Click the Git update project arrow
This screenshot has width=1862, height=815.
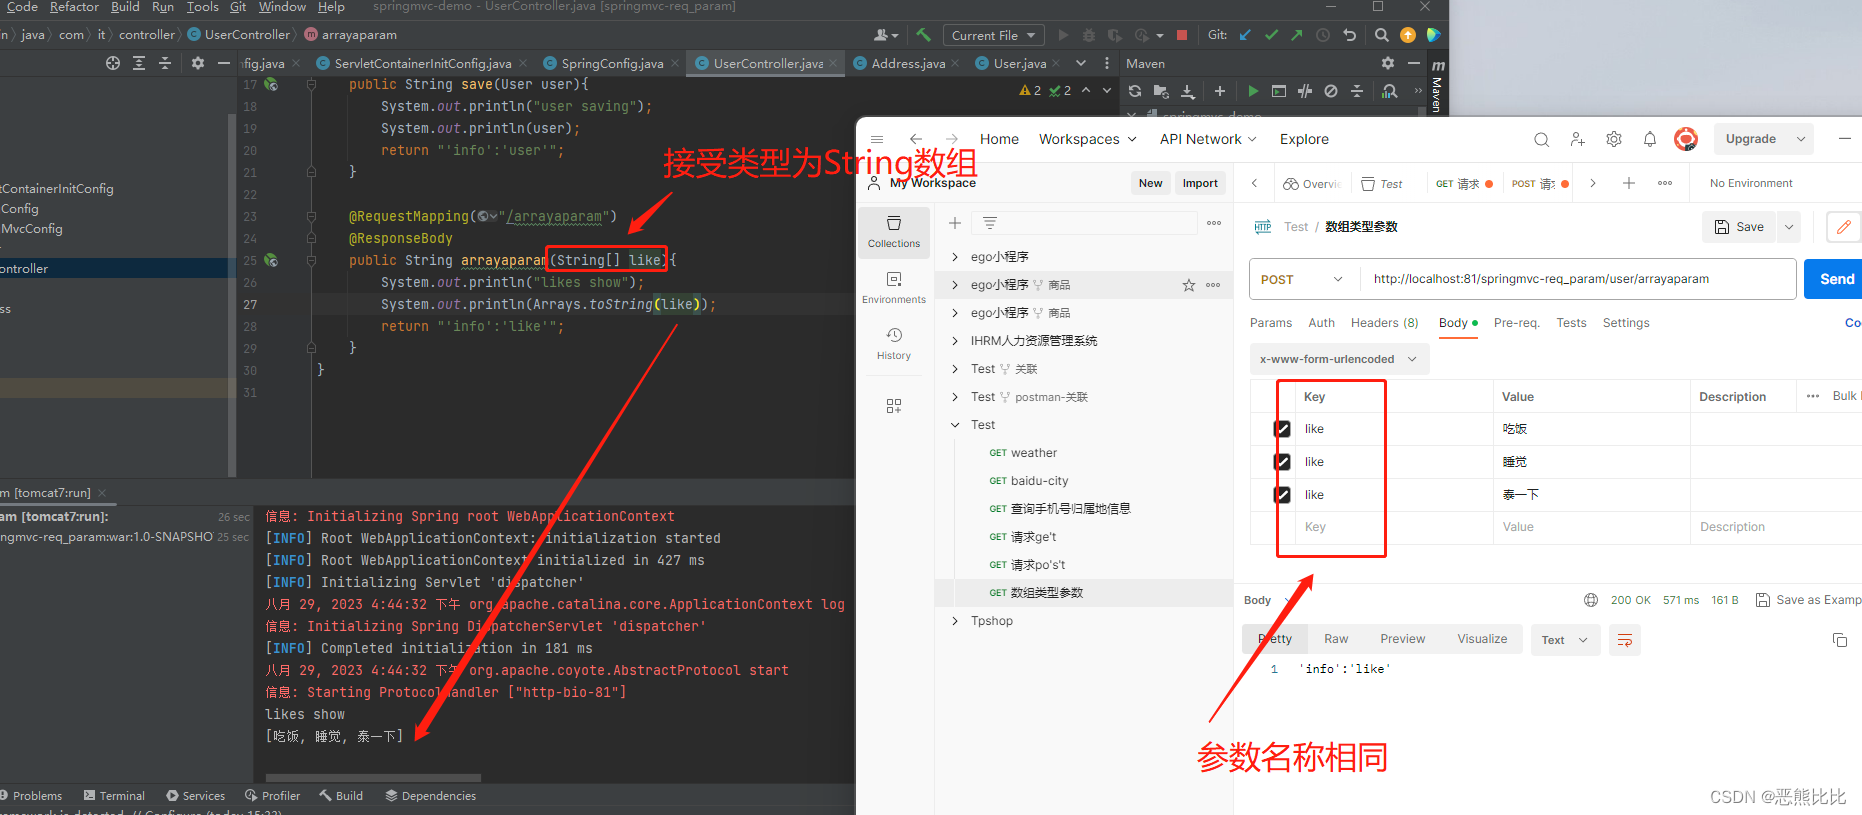1245,35
